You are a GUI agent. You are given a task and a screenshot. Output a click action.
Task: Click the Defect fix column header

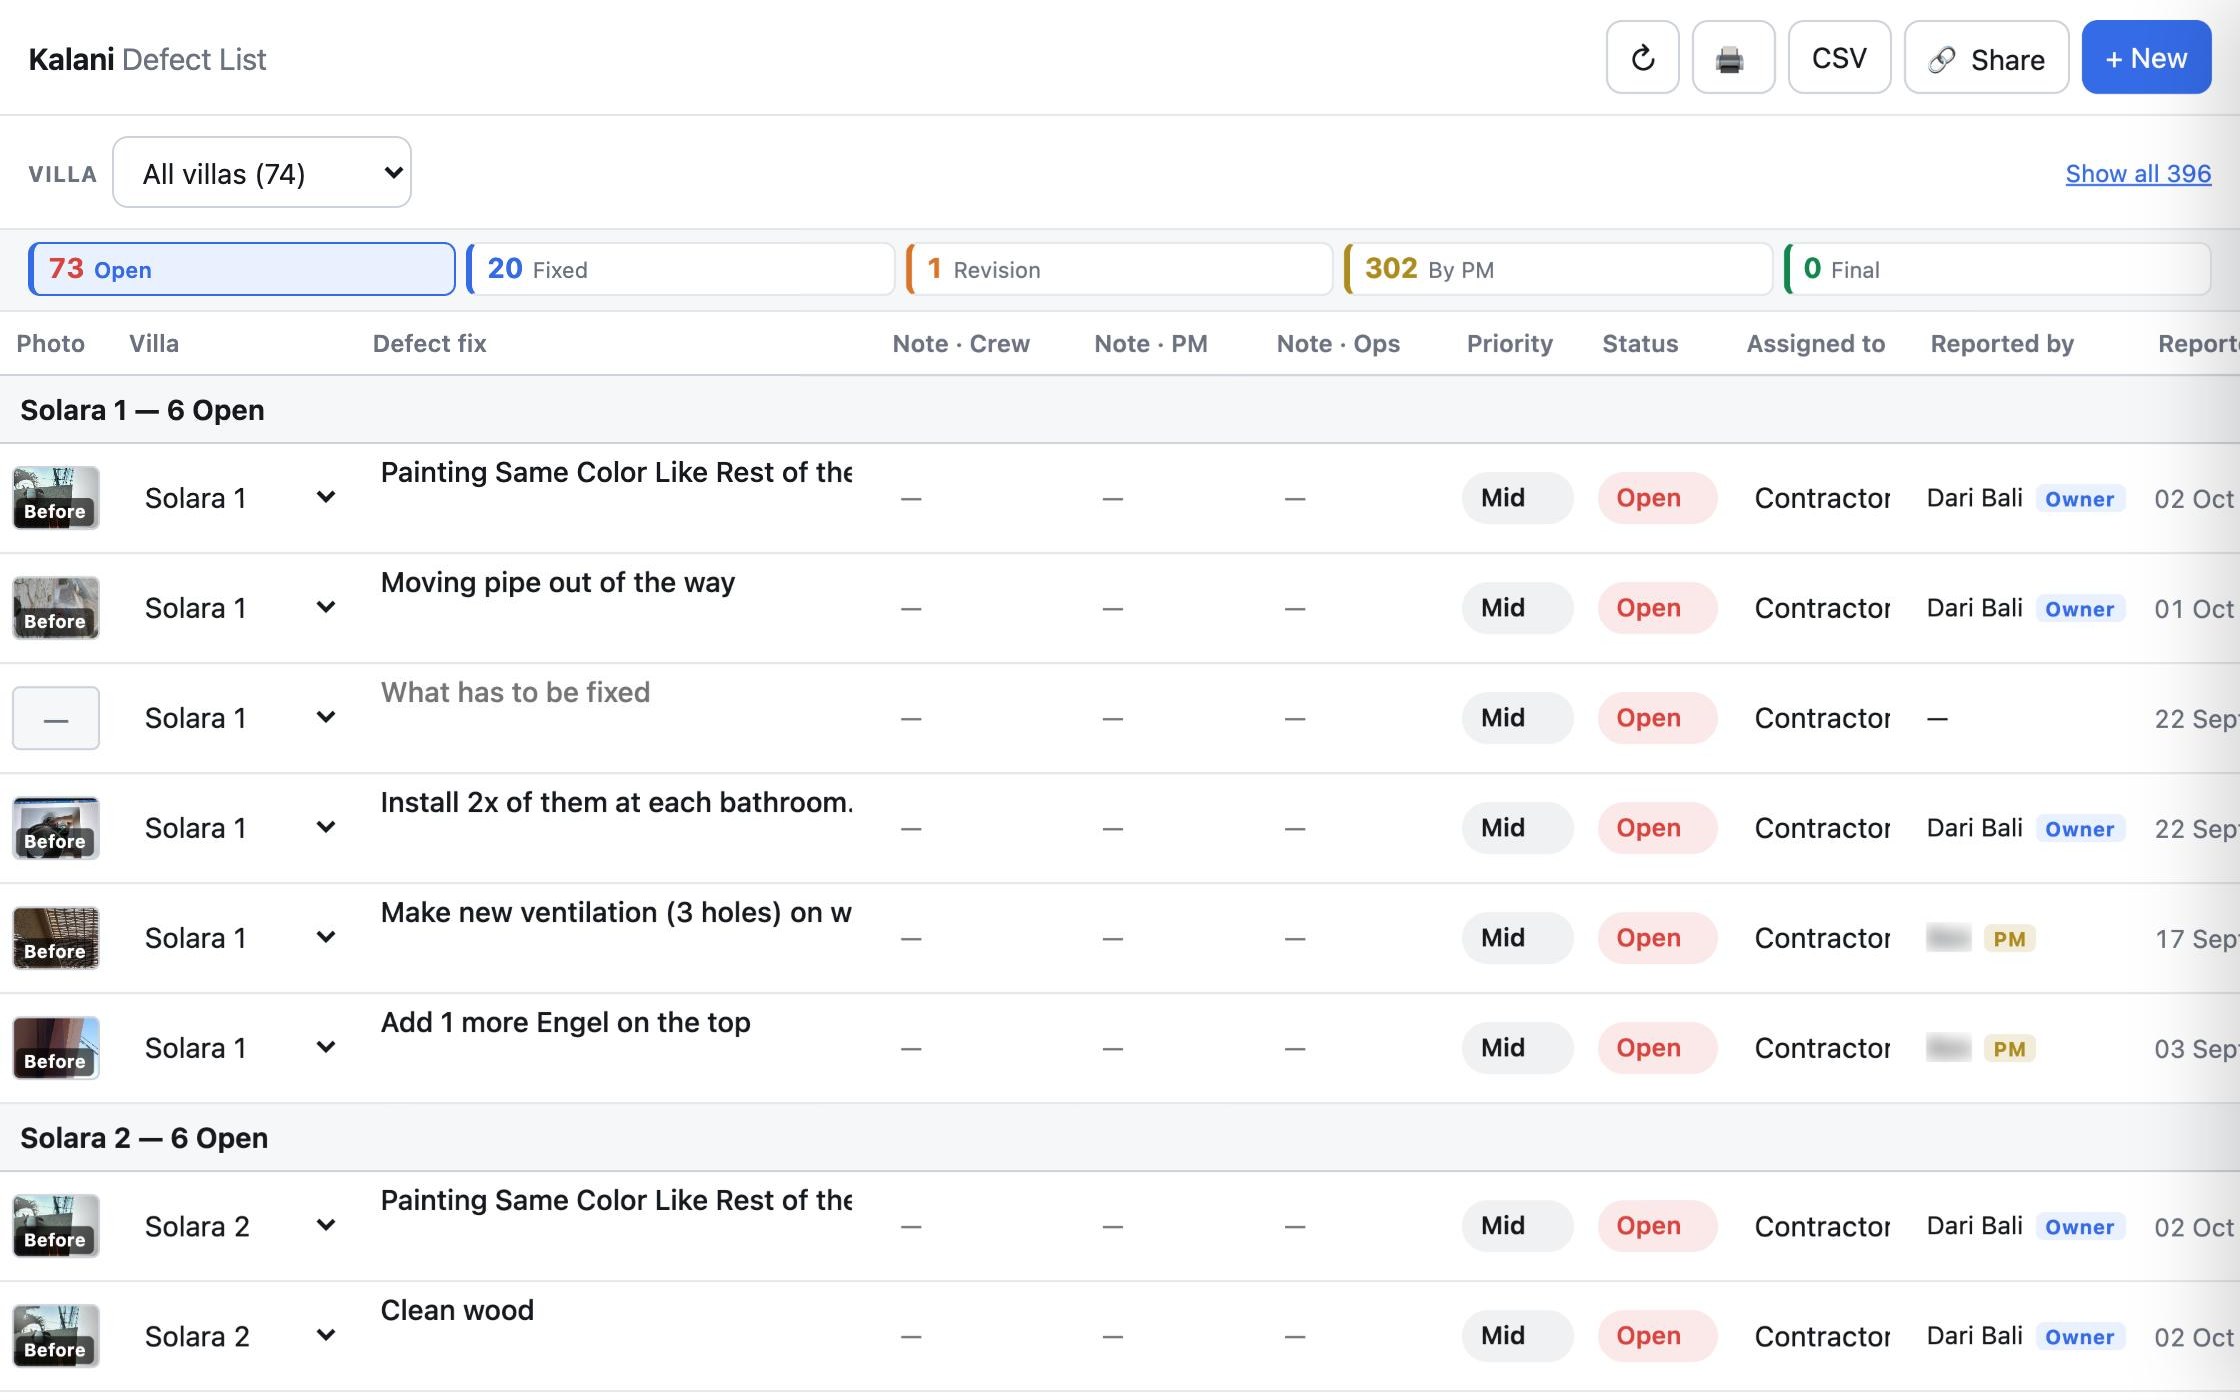click(429, 343)
